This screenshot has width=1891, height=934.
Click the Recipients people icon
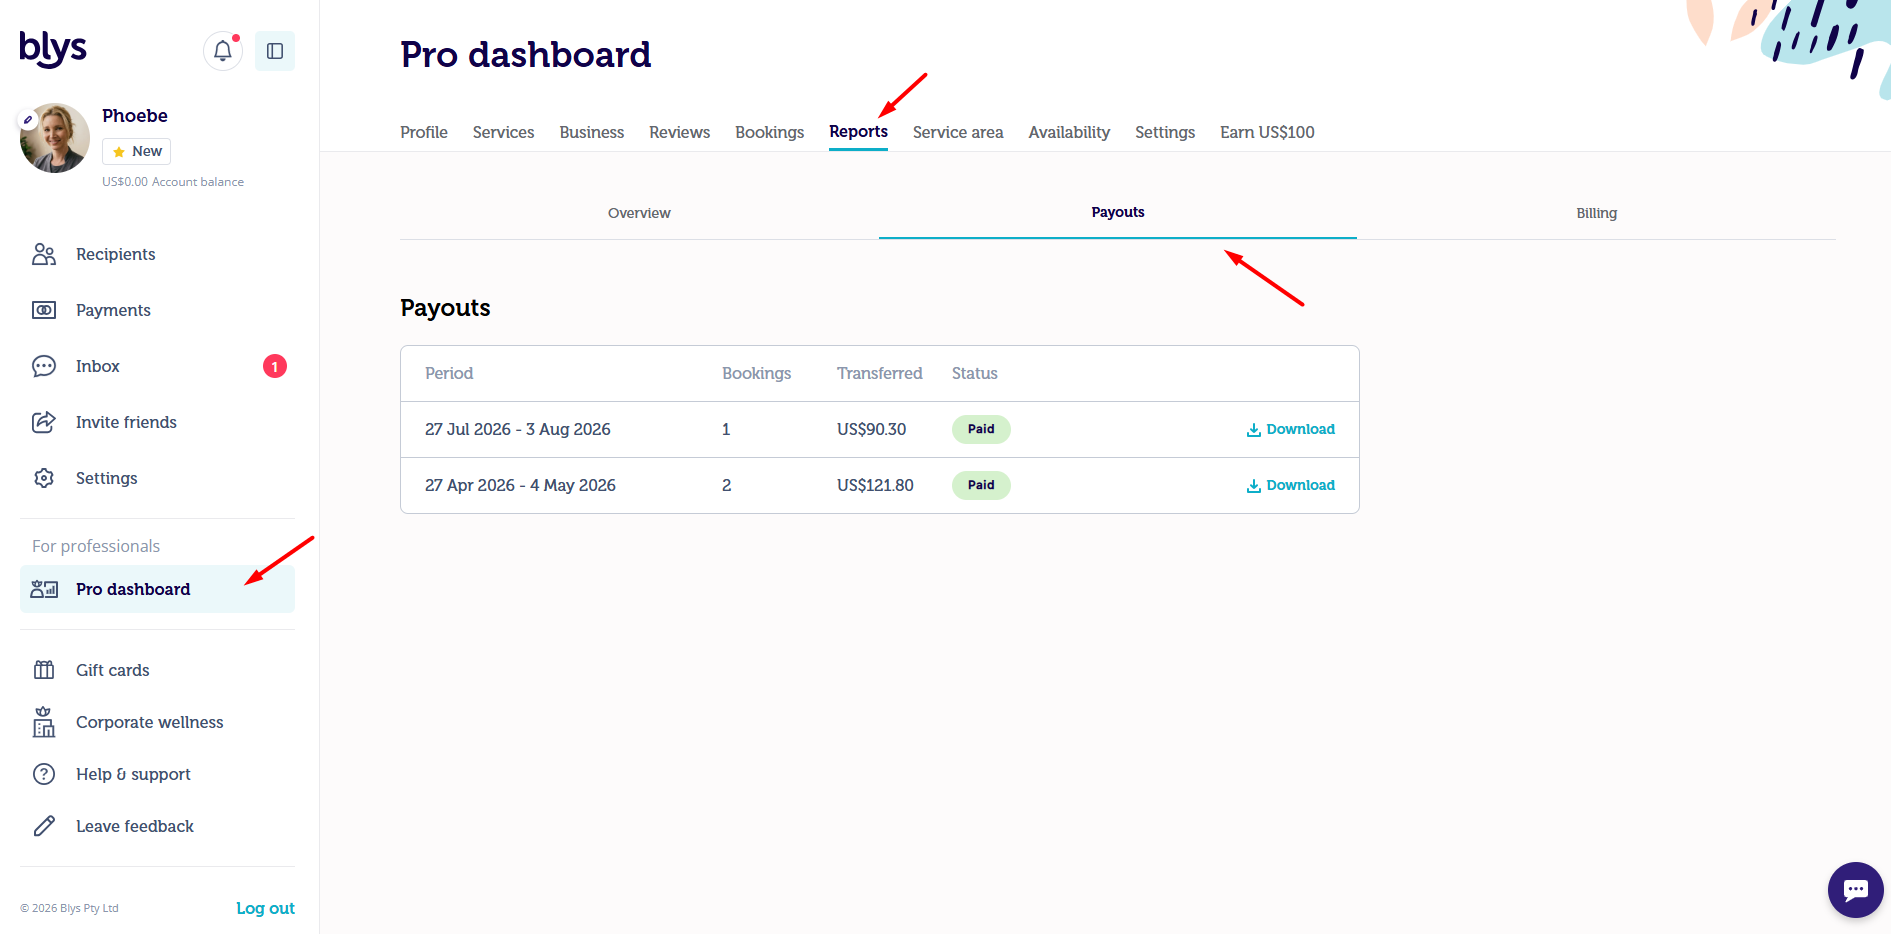pos(44,254)
